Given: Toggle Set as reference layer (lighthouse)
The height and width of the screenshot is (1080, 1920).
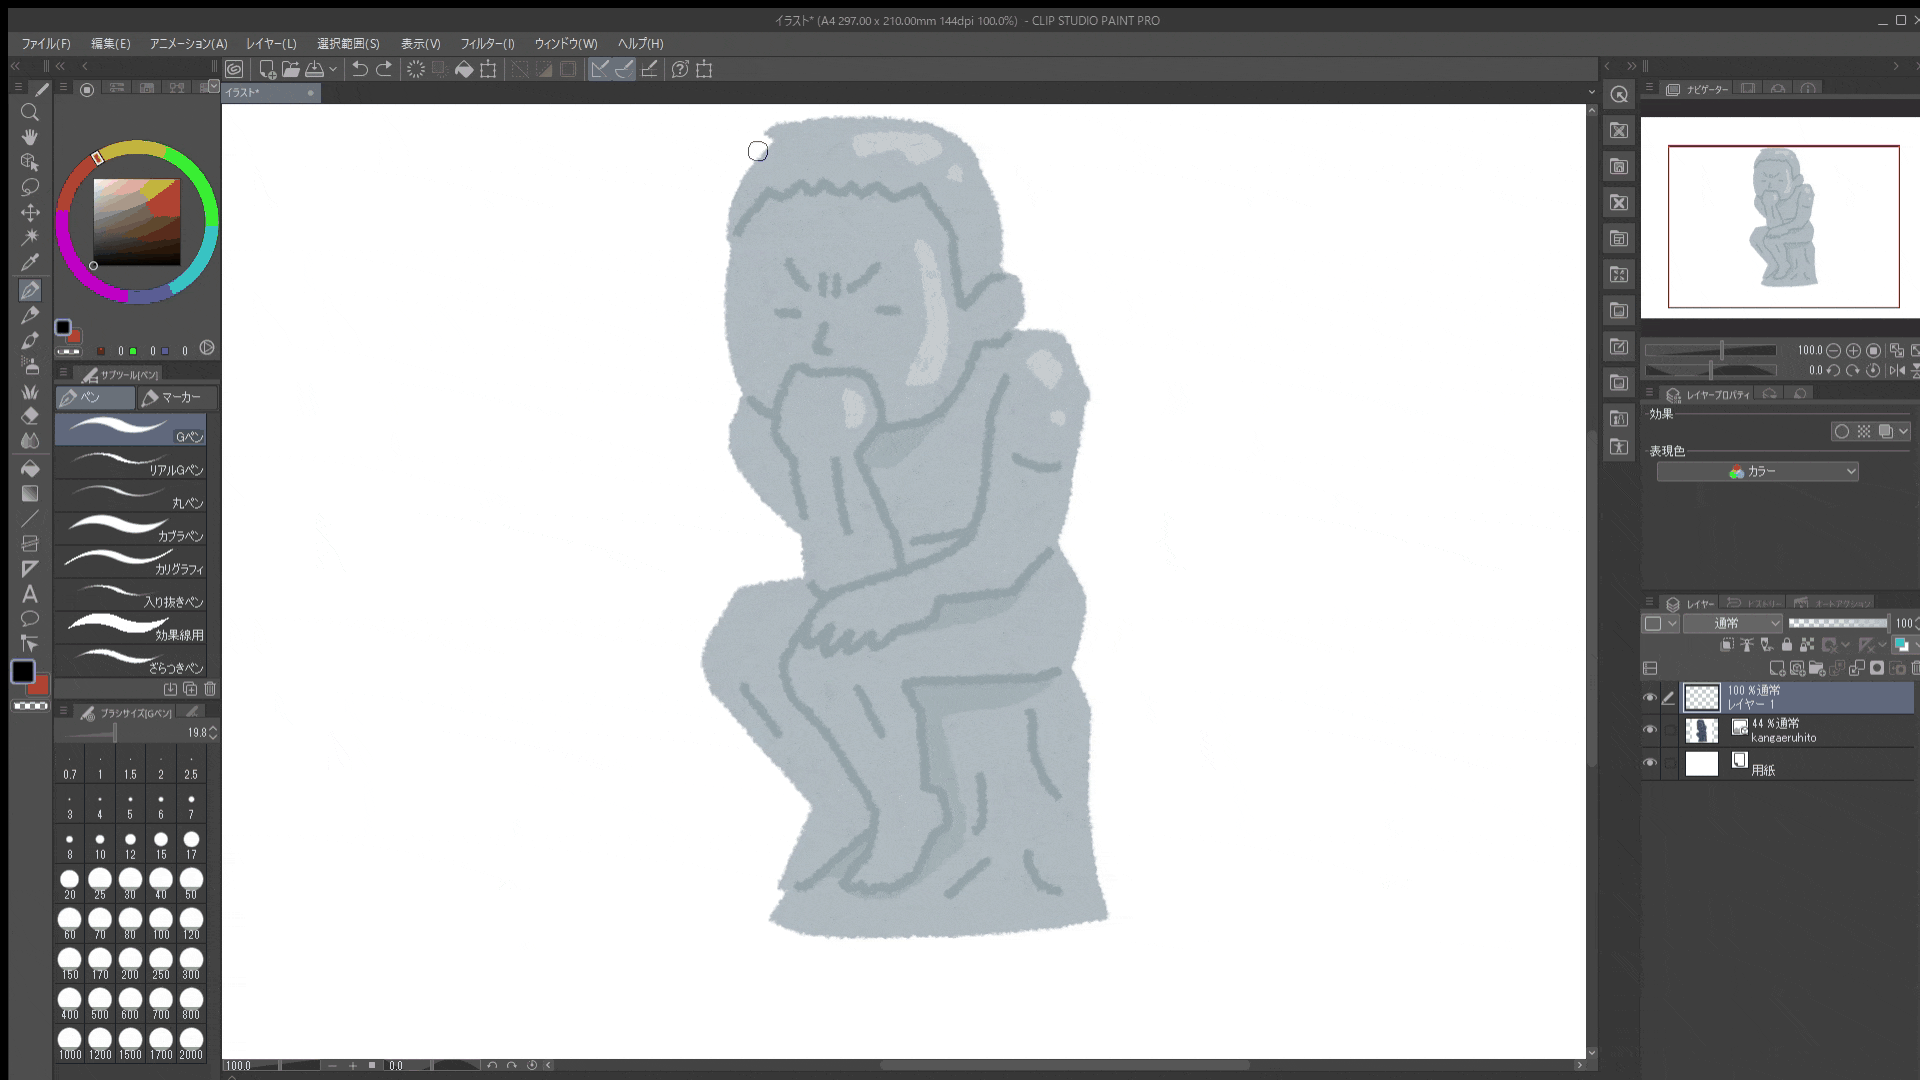Looking at the screenshot, I should click(x=1747, y=645).
